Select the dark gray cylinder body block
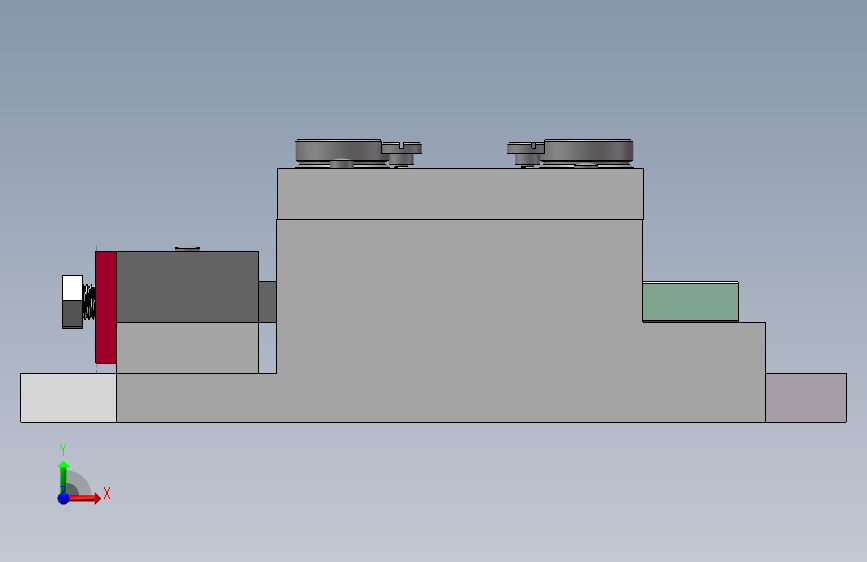Viewport: 867px width, 562px height. click(x=187, y=287)
